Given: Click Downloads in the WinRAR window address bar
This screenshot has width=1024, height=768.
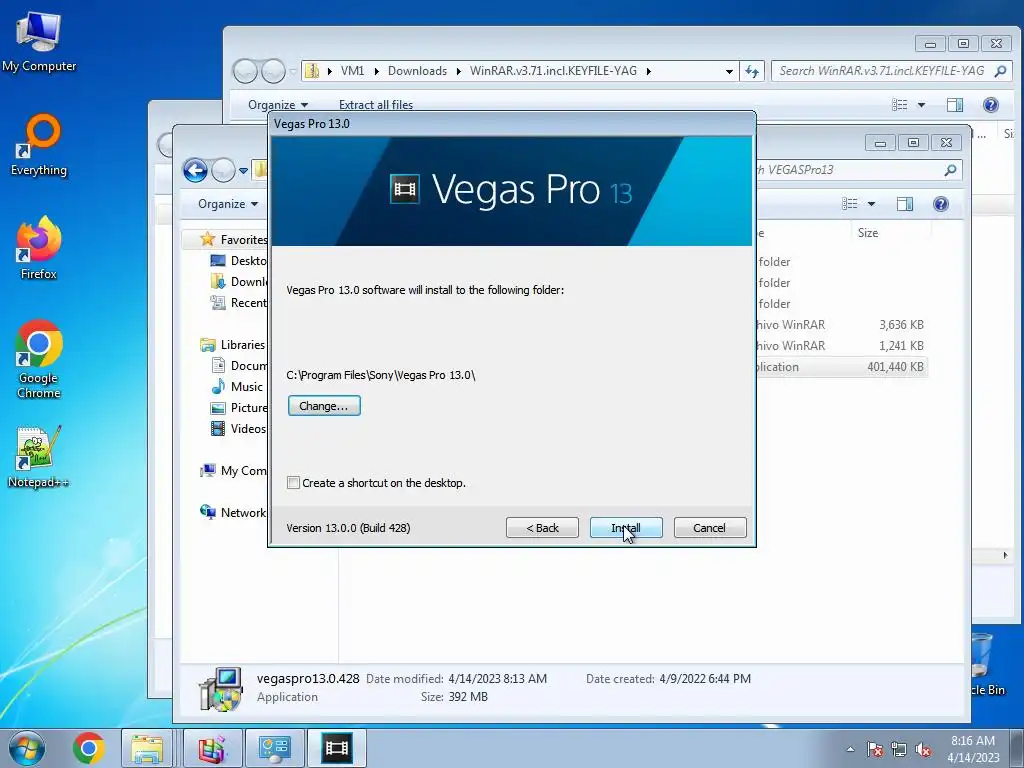Looking at the screenshot, I should 417,71.
